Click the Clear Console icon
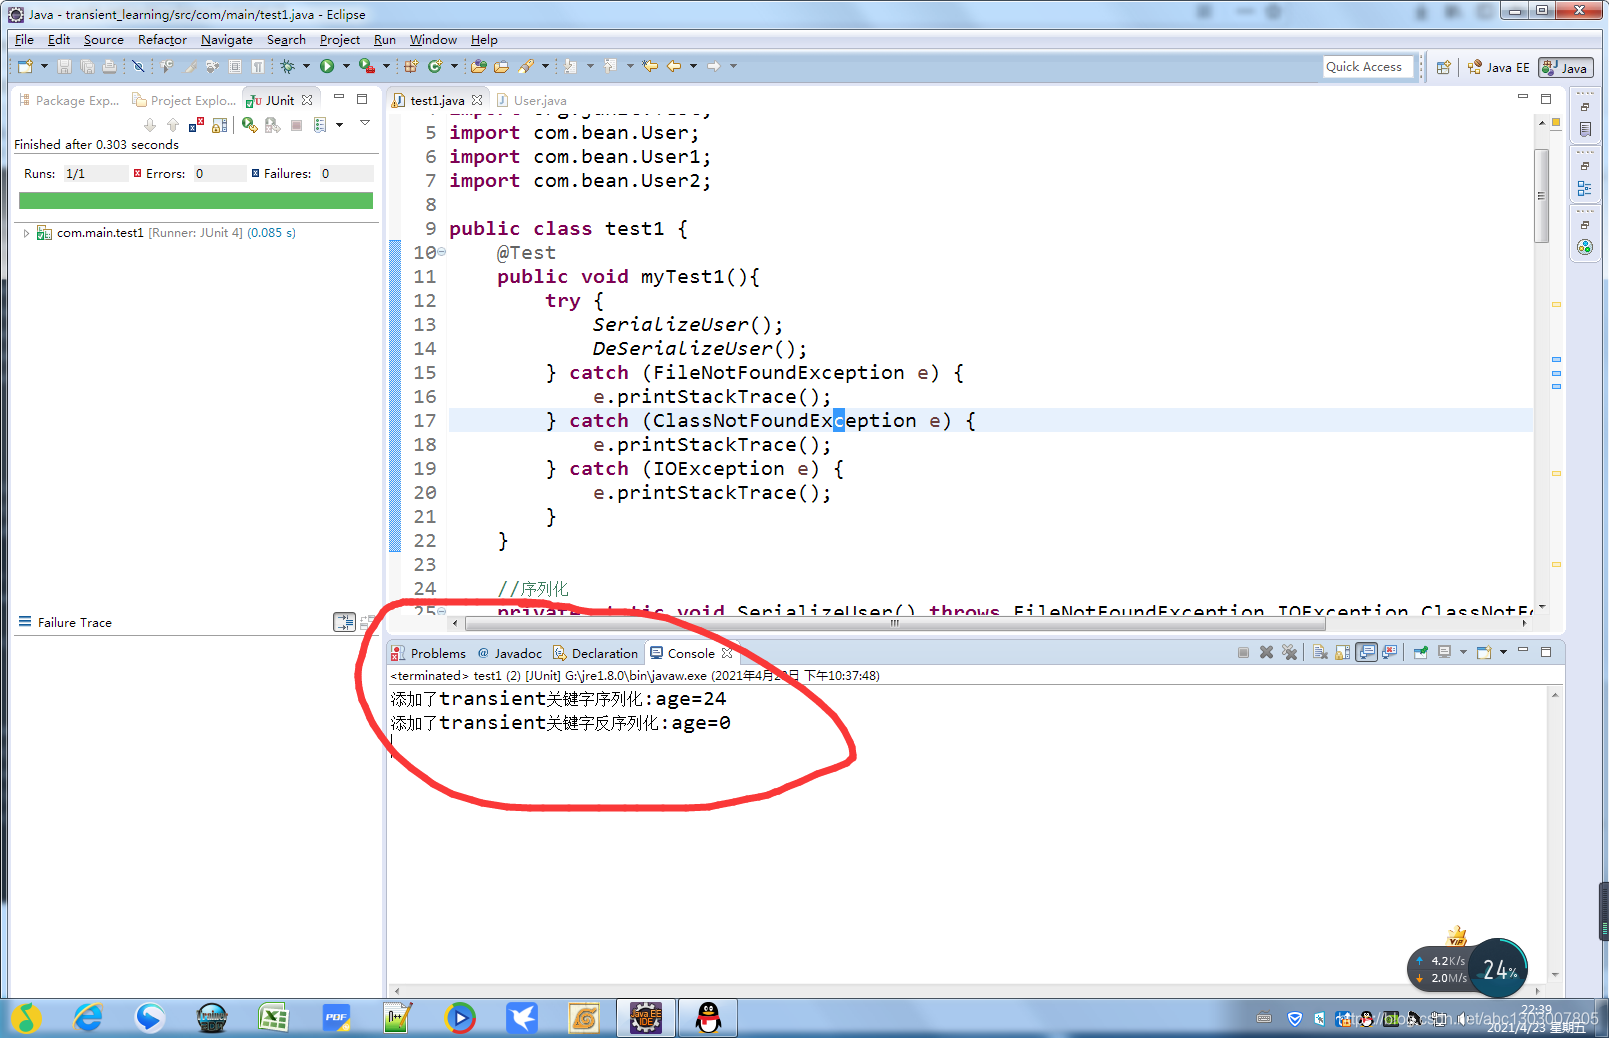Screen dimensions: 1609x1038 click(1319, 652)
